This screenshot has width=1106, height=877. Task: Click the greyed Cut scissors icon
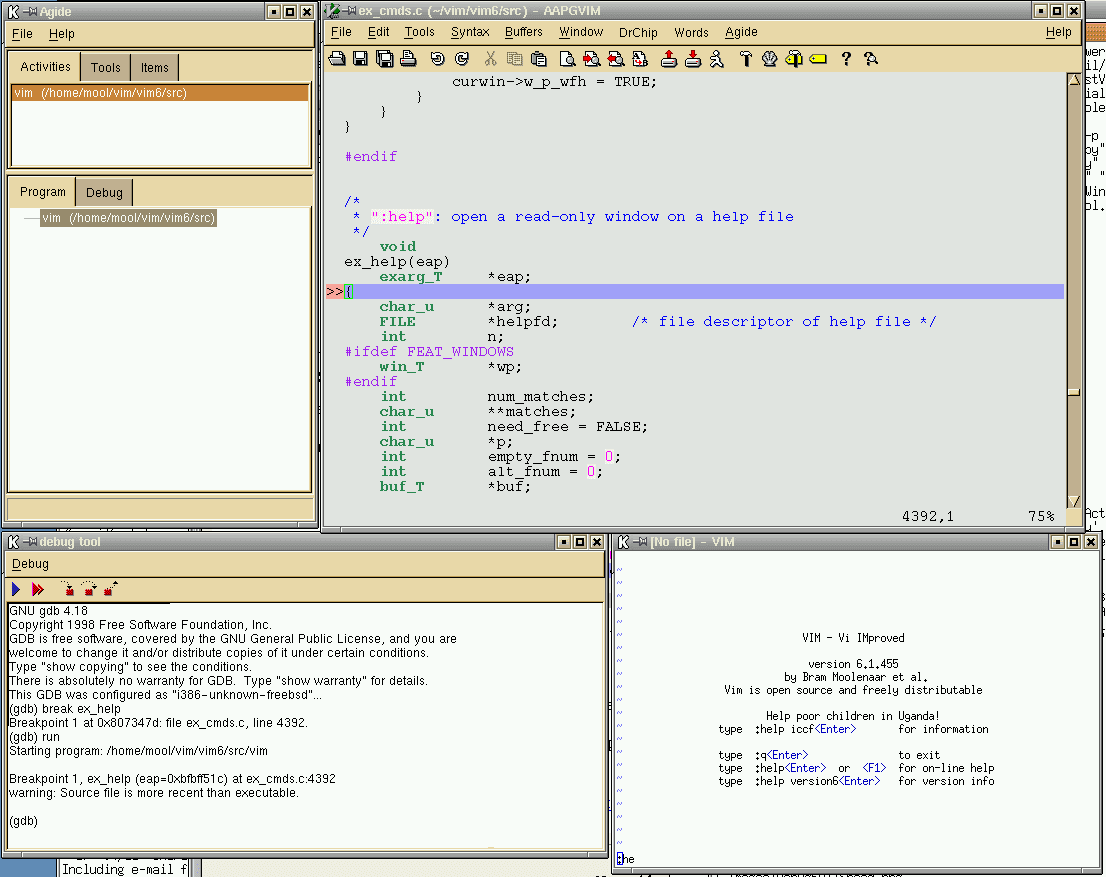490,59
